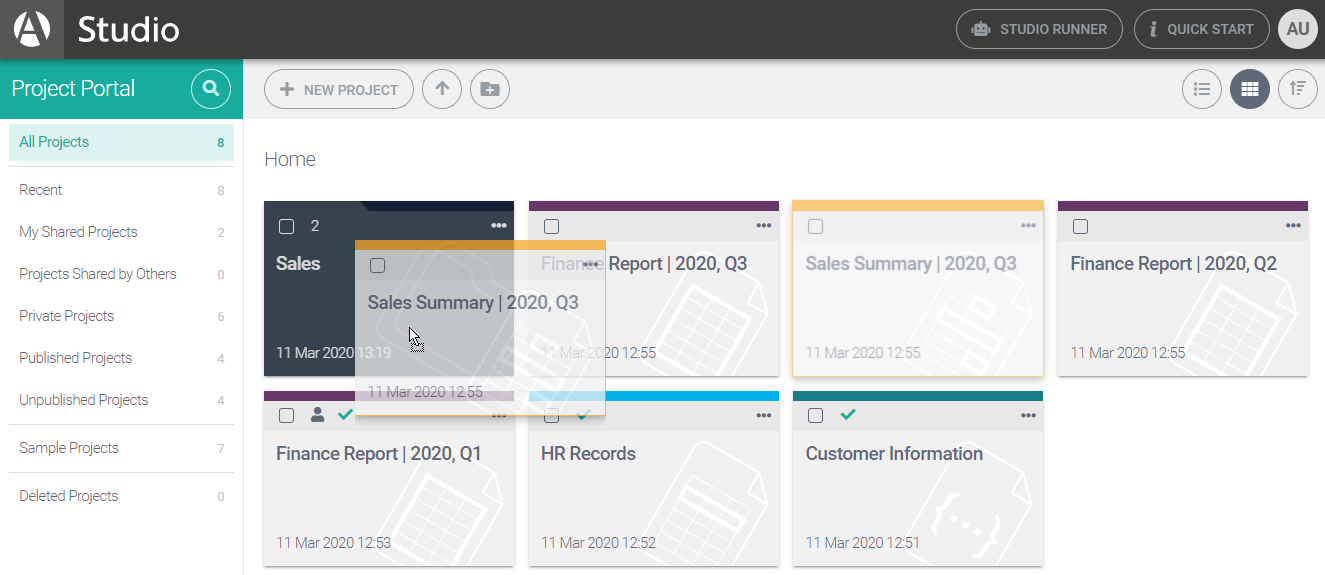This screenshot has height=575, width=1325.
Task: Check the Customer Information checkbox
Action: click(815, 416)
